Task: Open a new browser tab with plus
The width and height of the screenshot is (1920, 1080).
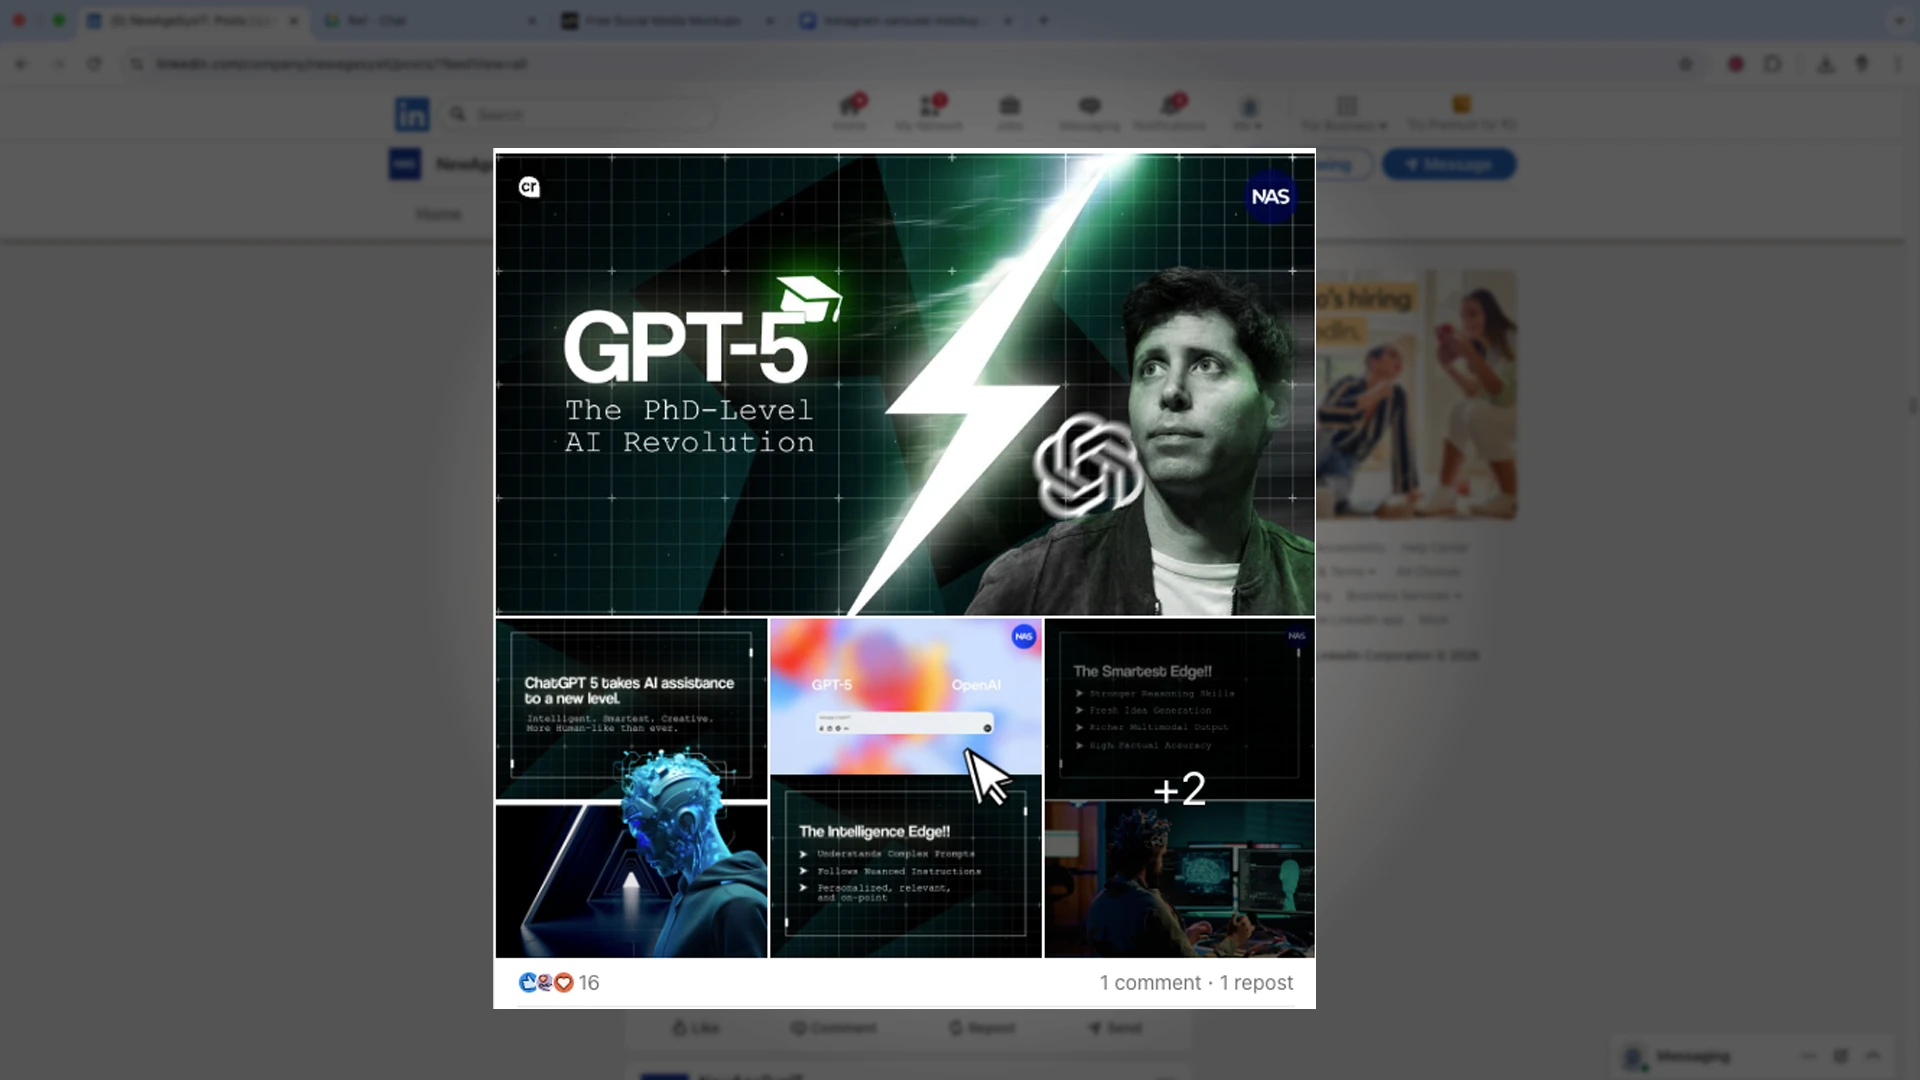Action: (x=1043, y=20)
